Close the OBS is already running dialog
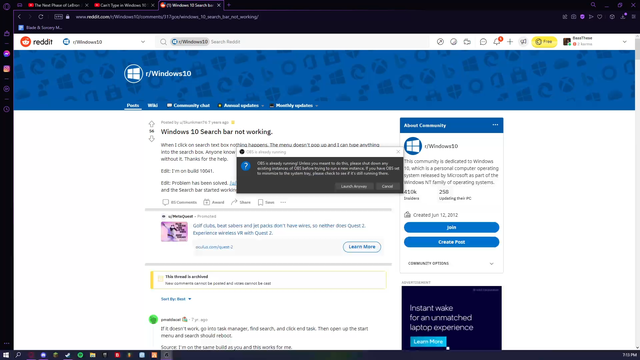Viewport: 640px width, 360px height. [x=398, y=151]
